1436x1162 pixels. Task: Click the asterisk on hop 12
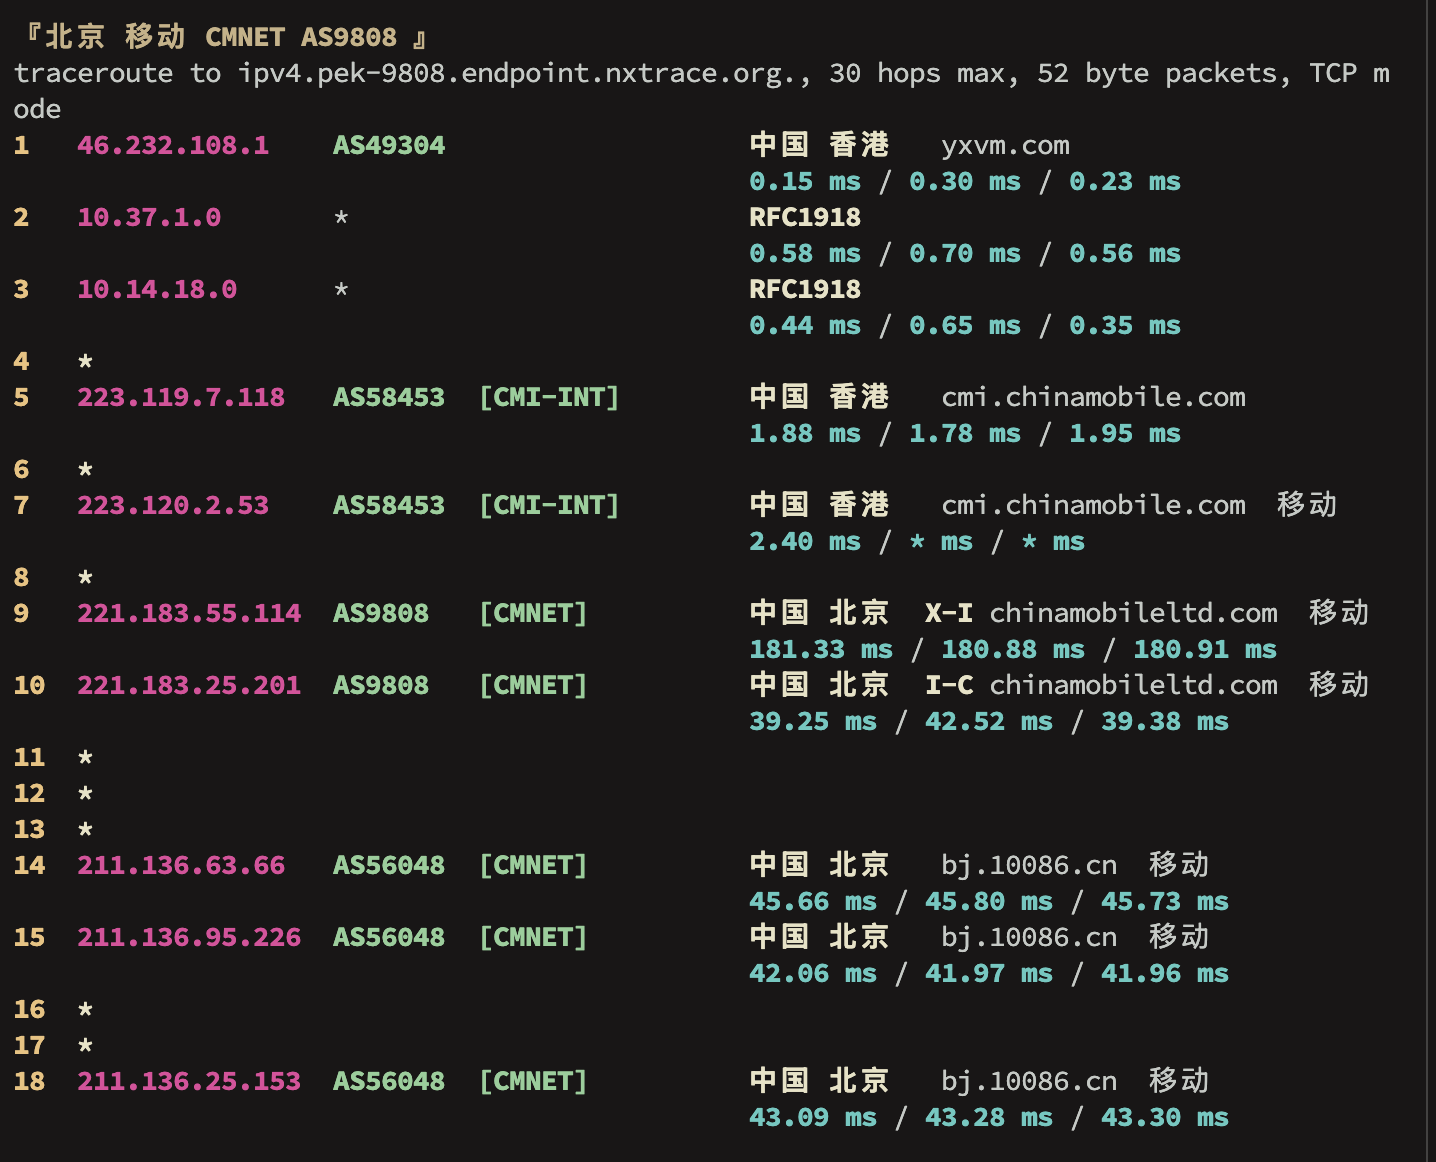click(x=85, y=793)
